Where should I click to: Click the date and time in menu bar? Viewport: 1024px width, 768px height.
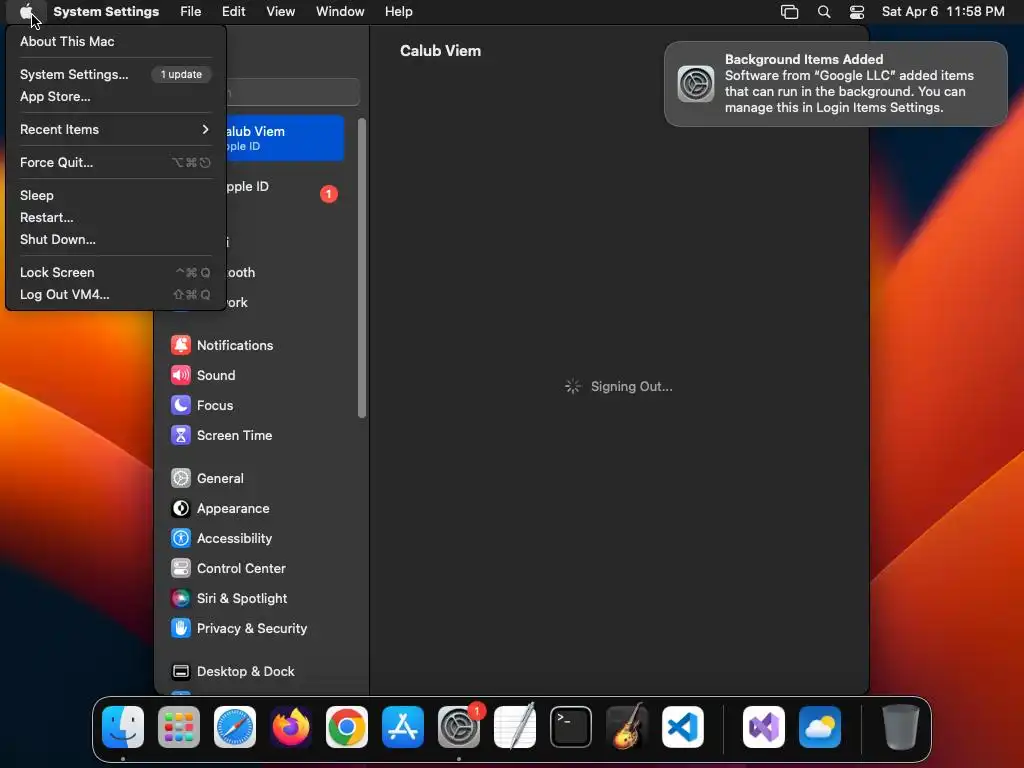tap(943, 12)
